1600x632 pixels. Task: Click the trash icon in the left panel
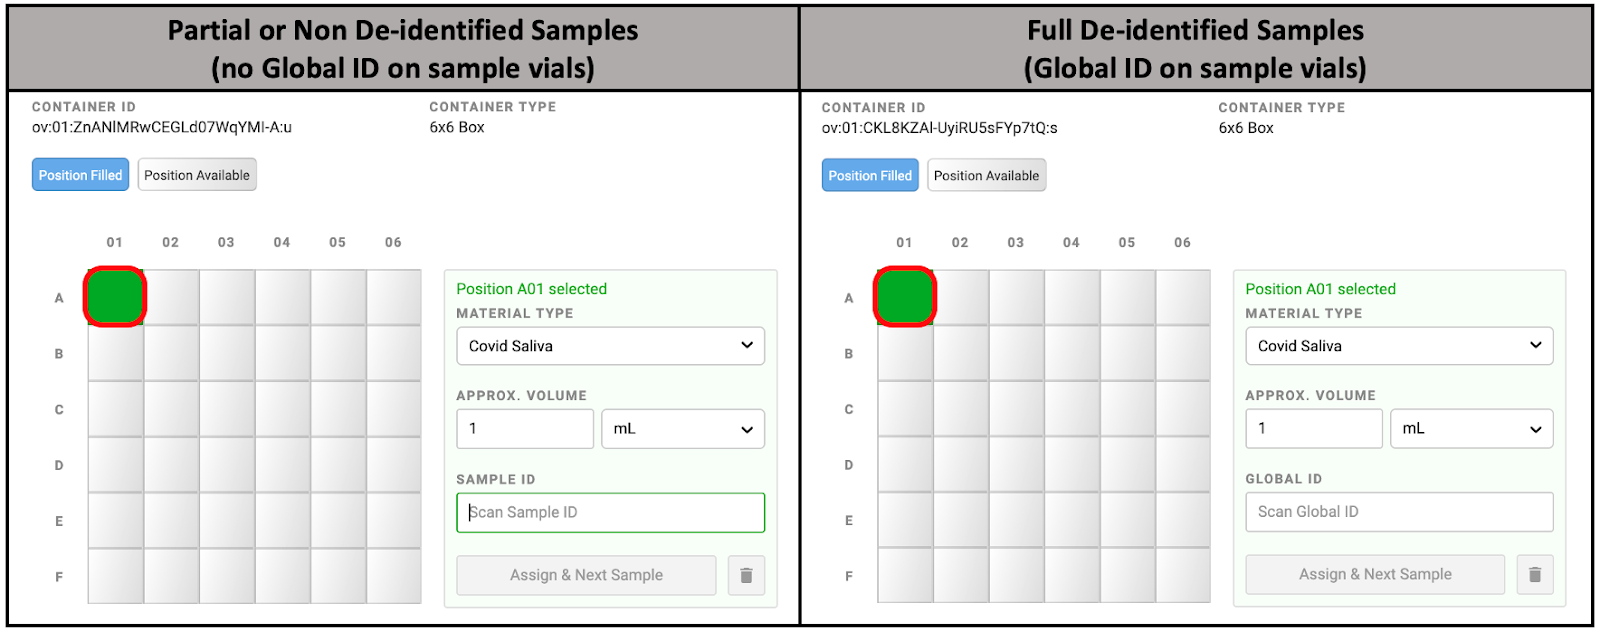pyautogui.click(x=746, y=575)
